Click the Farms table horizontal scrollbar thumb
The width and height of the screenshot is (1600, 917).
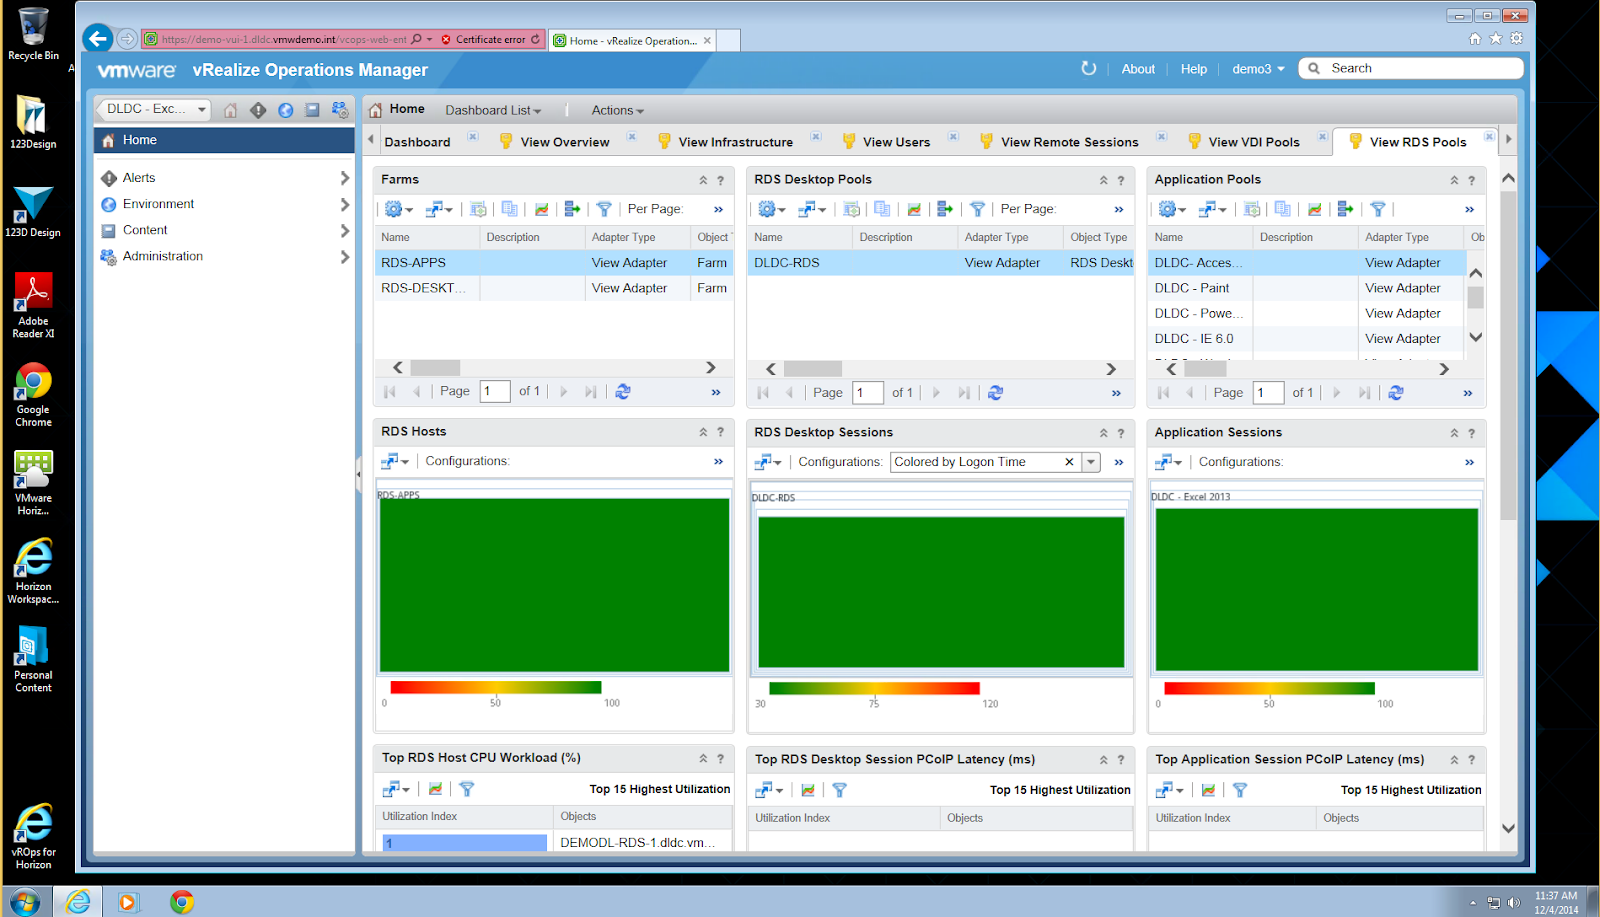[x=435, y=368]
